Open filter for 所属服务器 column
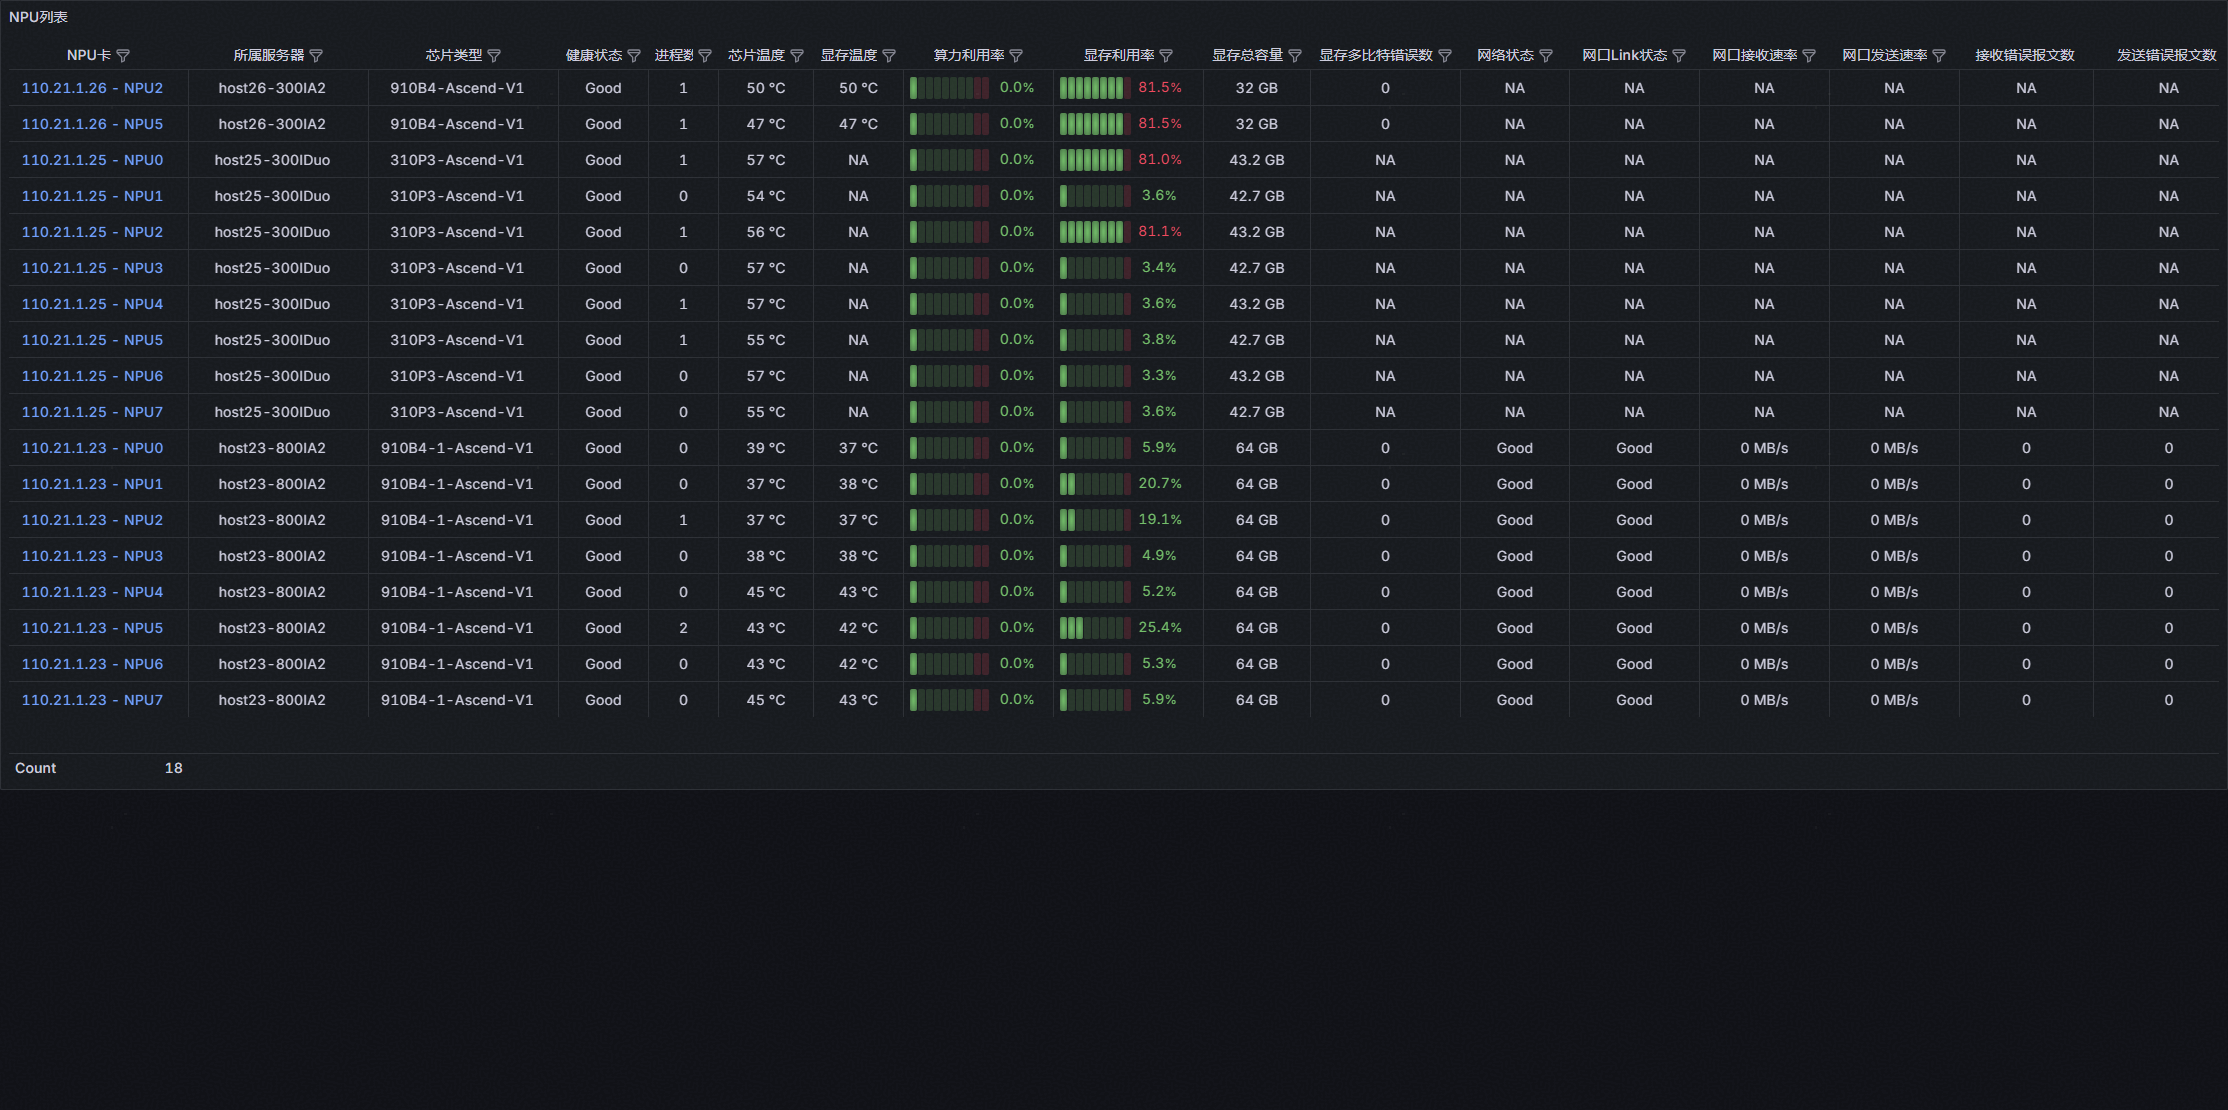Image resolution: width=2228 pixels, height=1110 pixels. [316, 56]
